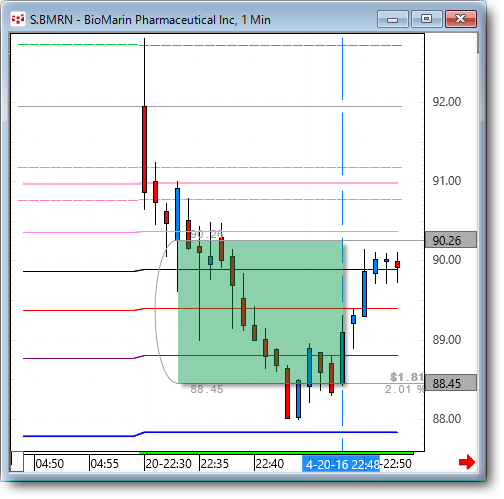Click the 91.00 price axis label
The width and height of the screenshot is (504, 499).
447,181
